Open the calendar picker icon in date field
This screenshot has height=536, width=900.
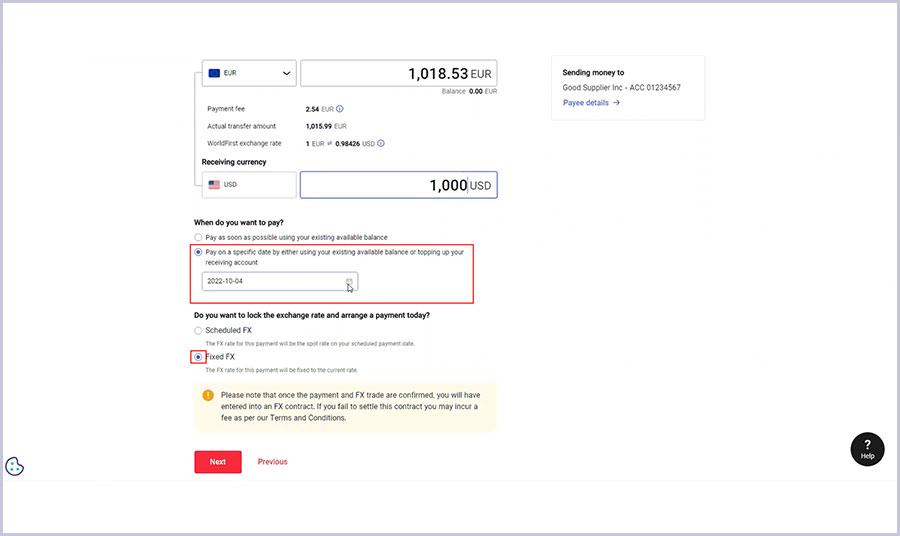click(349, 282)
